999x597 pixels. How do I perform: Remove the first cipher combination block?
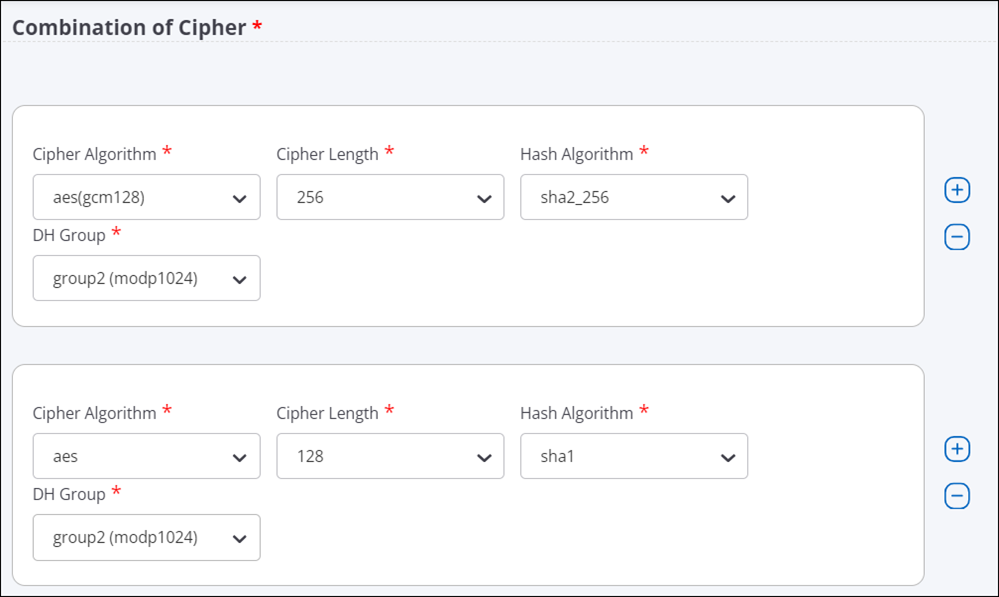pyautogui.click(x=957, y=237)
